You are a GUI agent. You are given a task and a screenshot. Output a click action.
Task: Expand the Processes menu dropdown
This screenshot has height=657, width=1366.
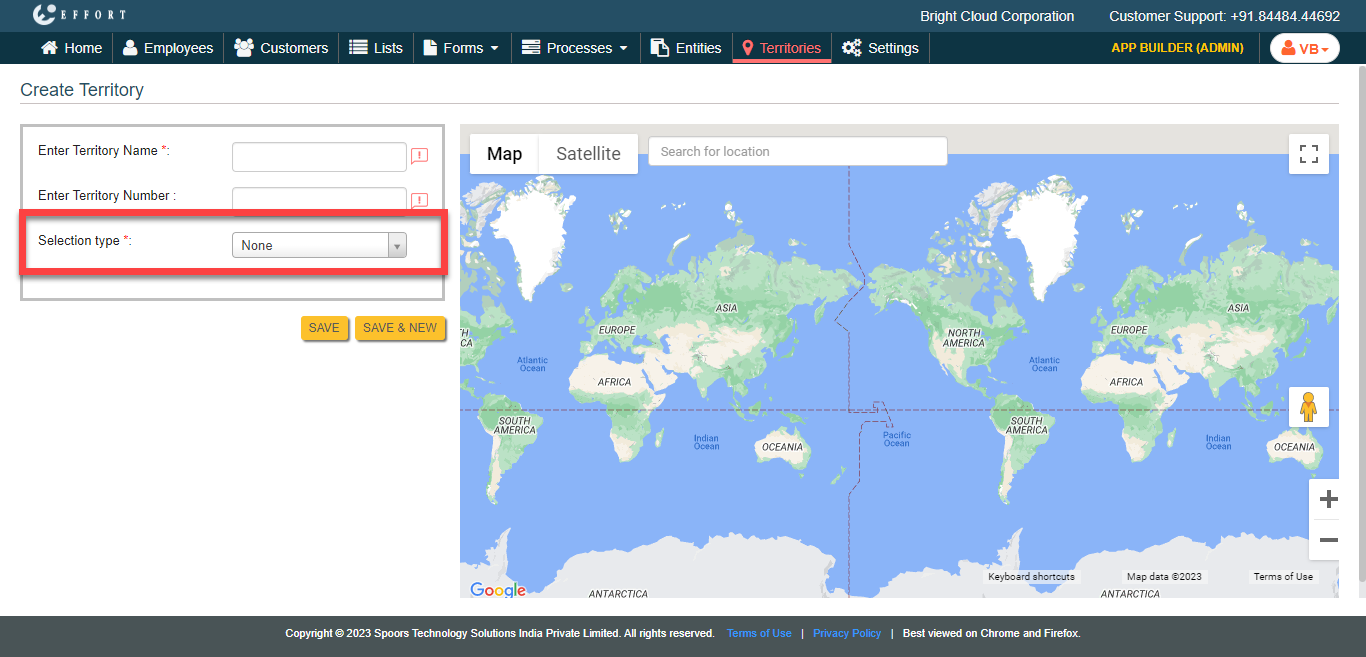tap(575, 48)
